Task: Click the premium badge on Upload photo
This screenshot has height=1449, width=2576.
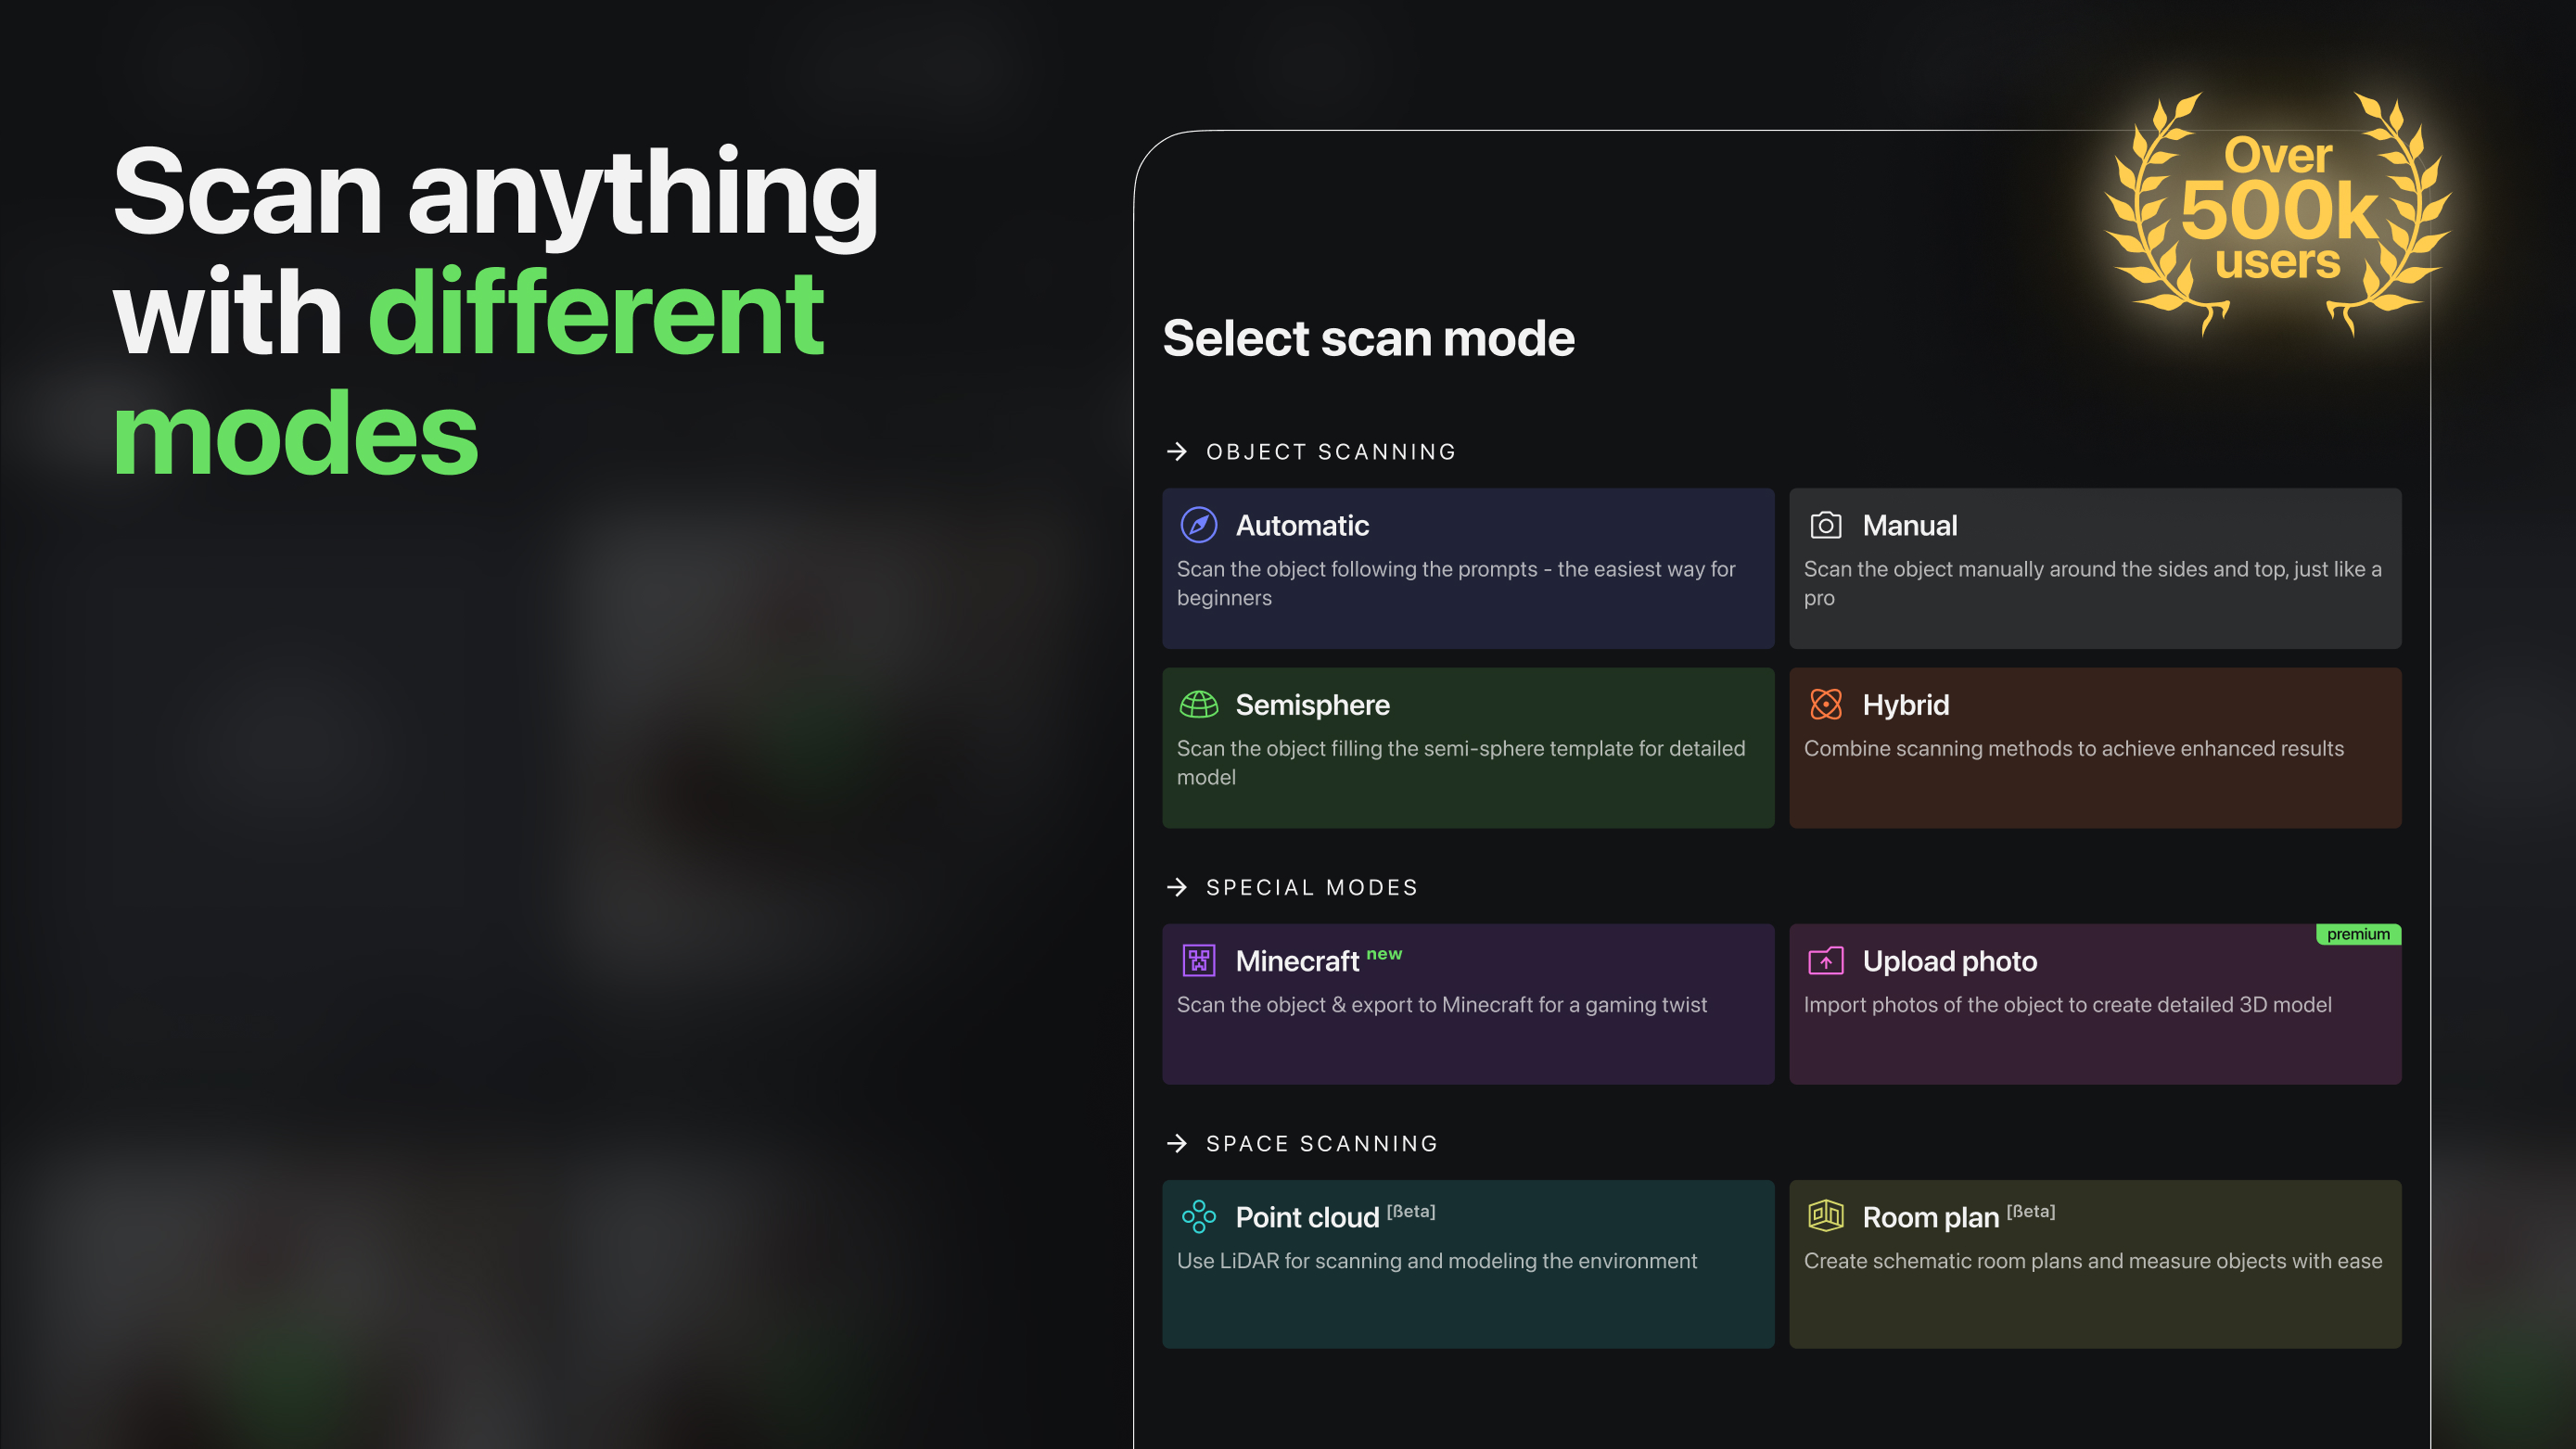Action: tap(2358, 934)
